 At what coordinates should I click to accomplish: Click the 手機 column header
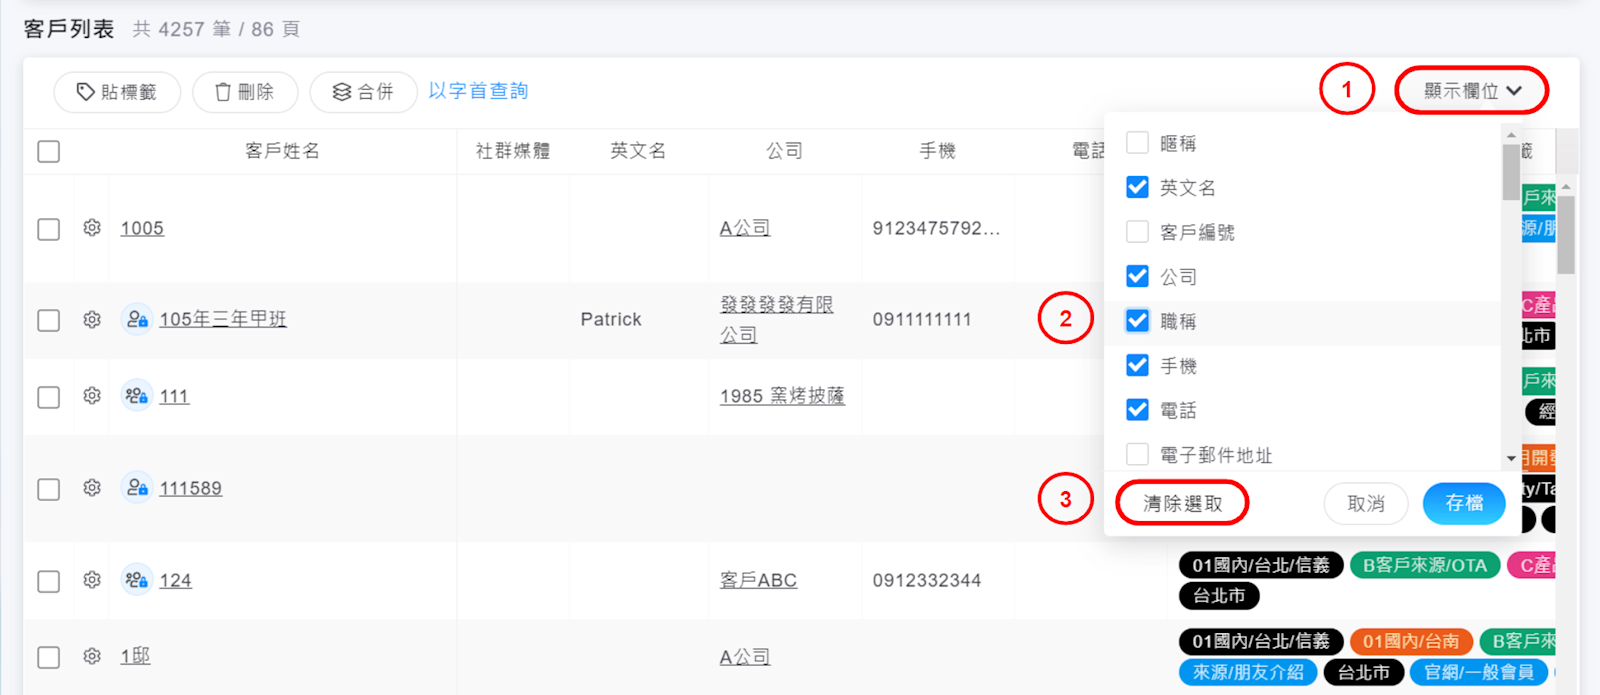click(x=937, y=151)
